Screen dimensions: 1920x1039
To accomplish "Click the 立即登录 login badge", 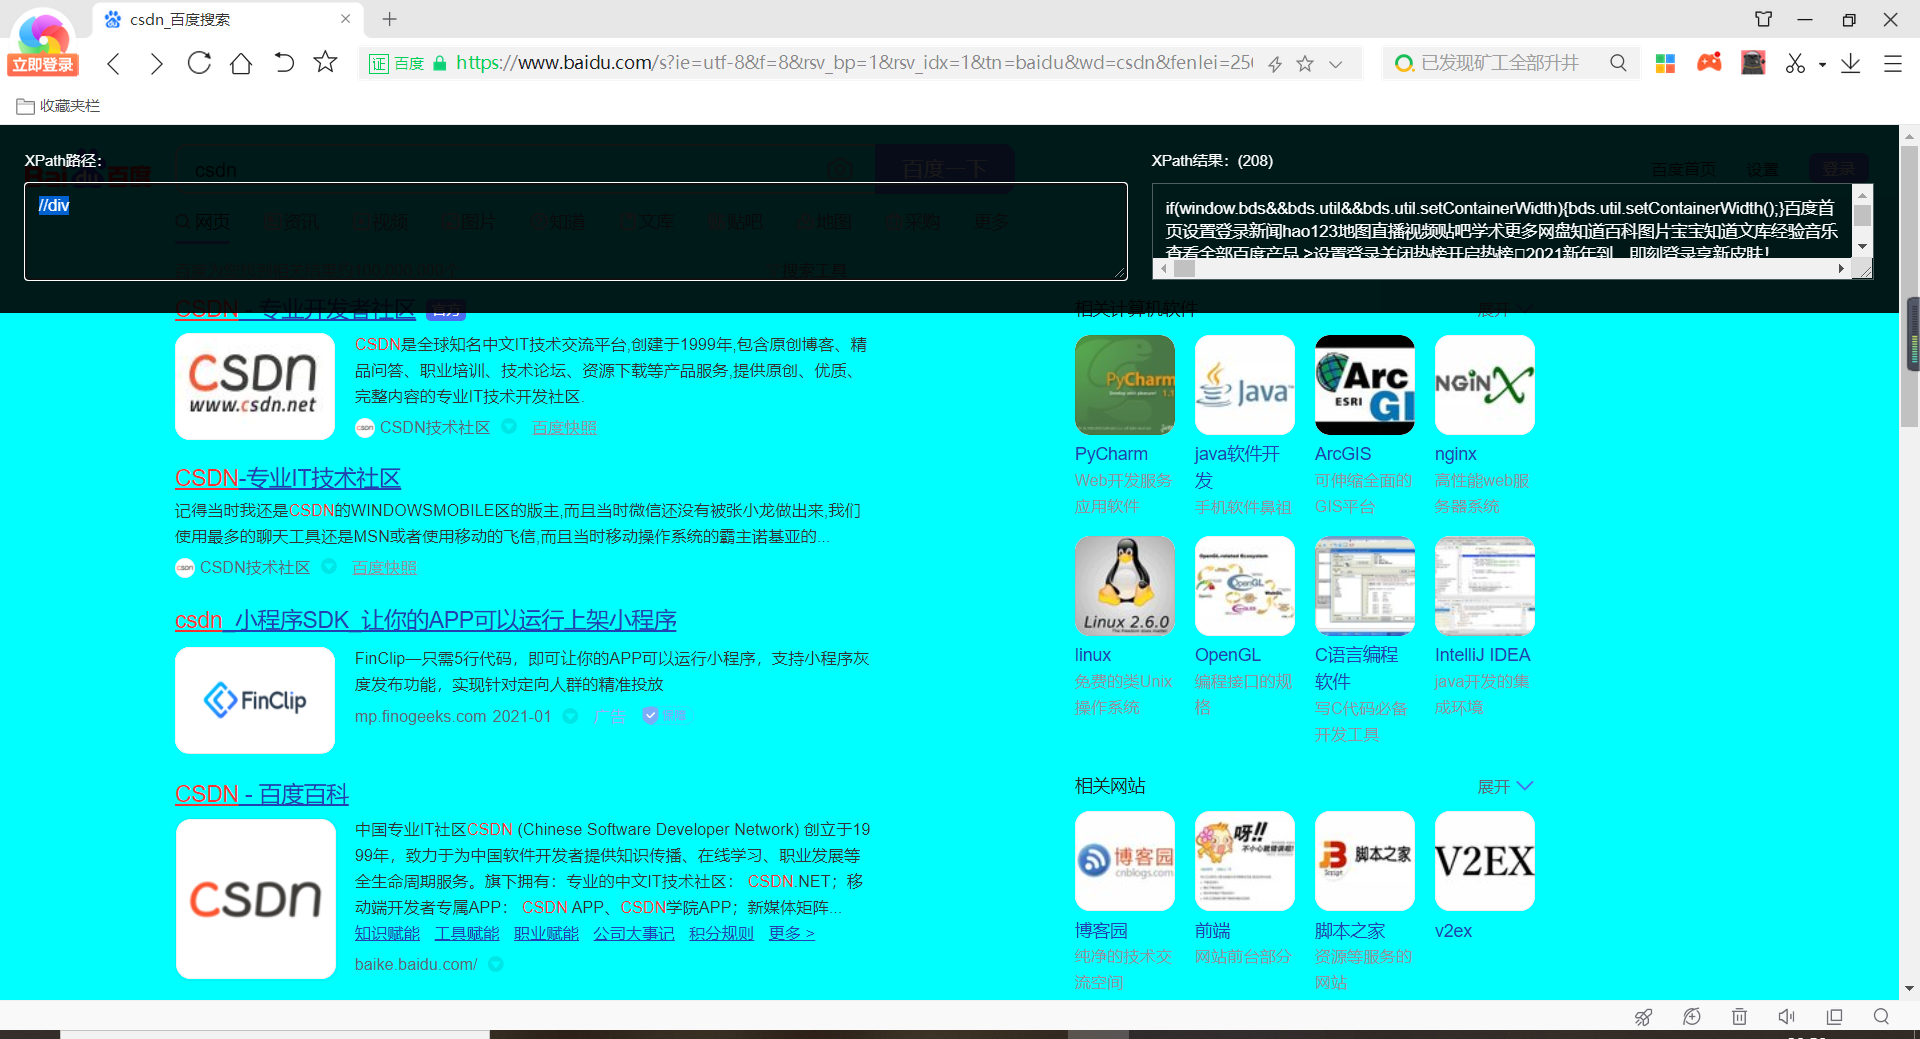I will pyautogui.click(x=42, y=65).
